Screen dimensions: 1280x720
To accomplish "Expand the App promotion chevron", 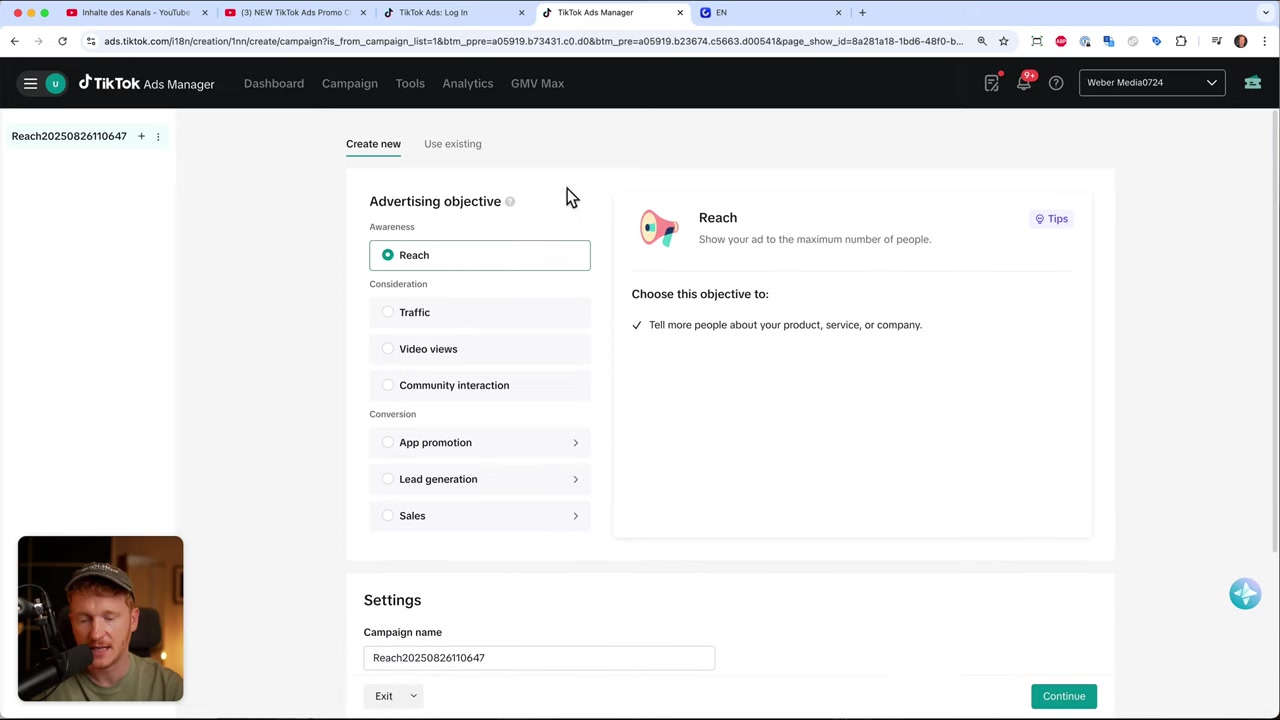I will (575, 443).
